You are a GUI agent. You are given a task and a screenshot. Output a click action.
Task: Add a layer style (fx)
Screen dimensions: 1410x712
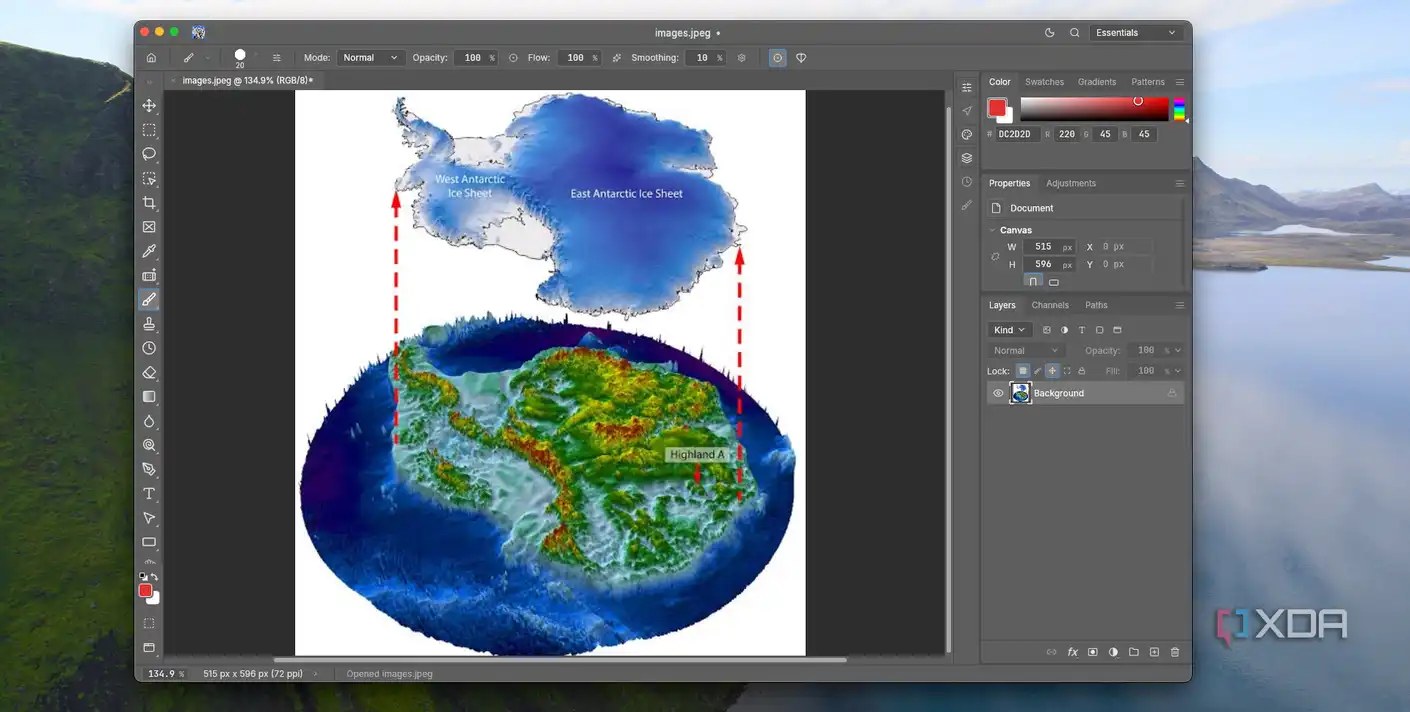pos(1072,652)
